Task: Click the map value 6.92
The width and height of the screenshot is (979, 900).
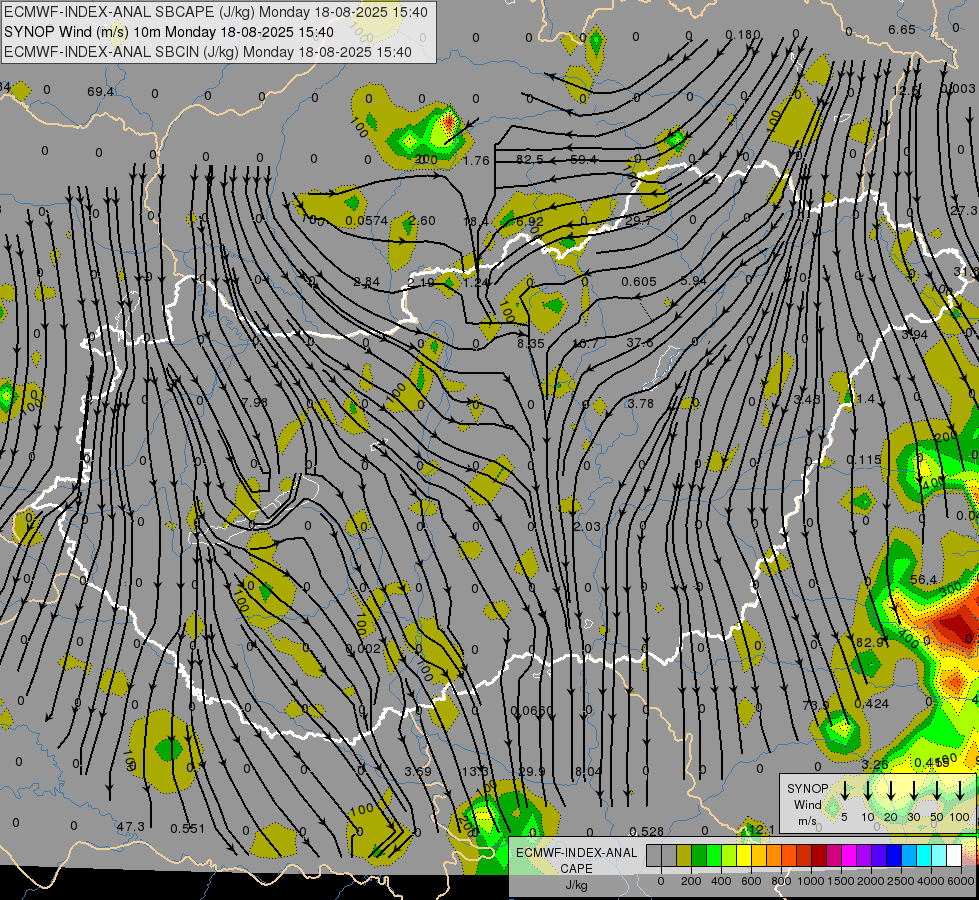Action: [530, 221]
